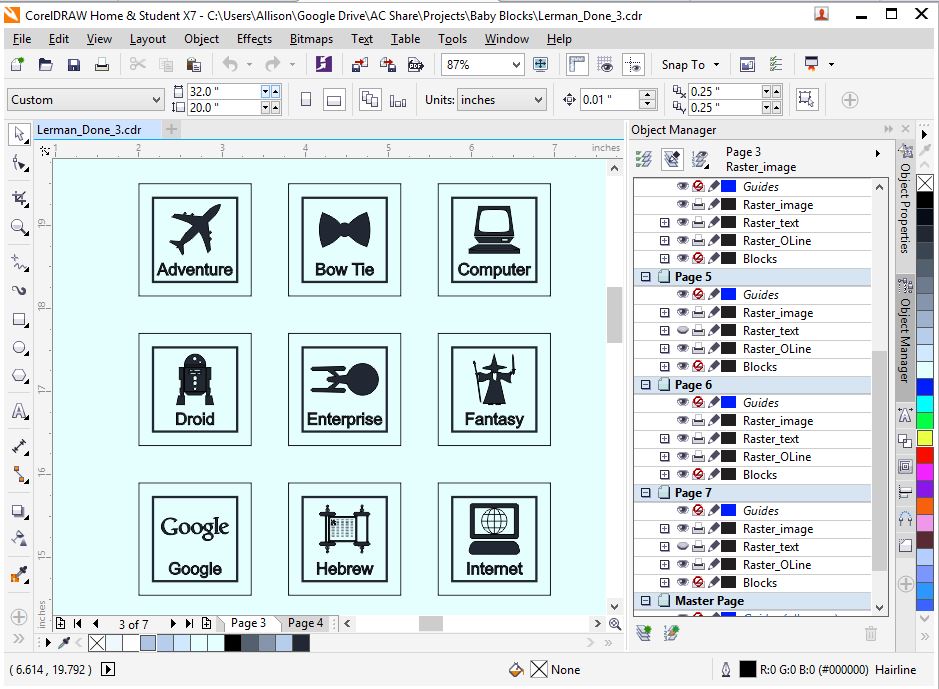
Task: Toggle visibility of Page 5 Raster_text layer
Action: (682, 330)
